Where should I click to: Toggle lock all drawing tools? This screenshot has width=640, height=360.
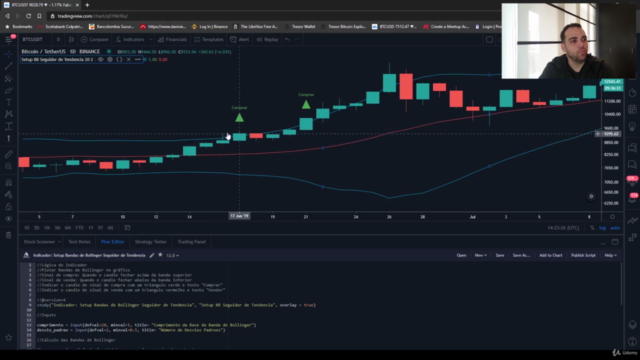pos(9,207)
